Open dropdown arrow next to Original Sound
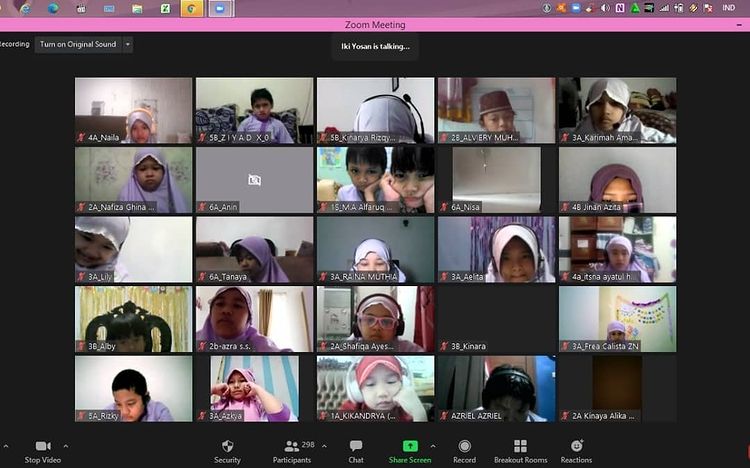This screenshot has height=468, width=750. 128,45
